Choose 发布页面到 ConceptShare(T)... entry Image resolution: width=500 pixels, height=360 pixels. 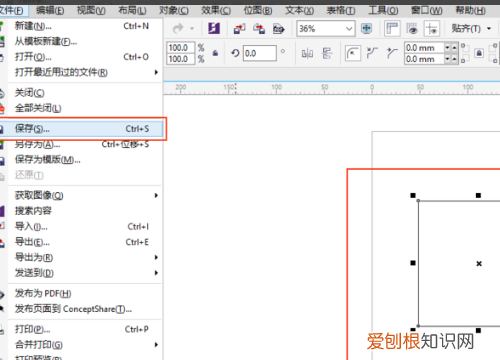(x=81, y=309)
